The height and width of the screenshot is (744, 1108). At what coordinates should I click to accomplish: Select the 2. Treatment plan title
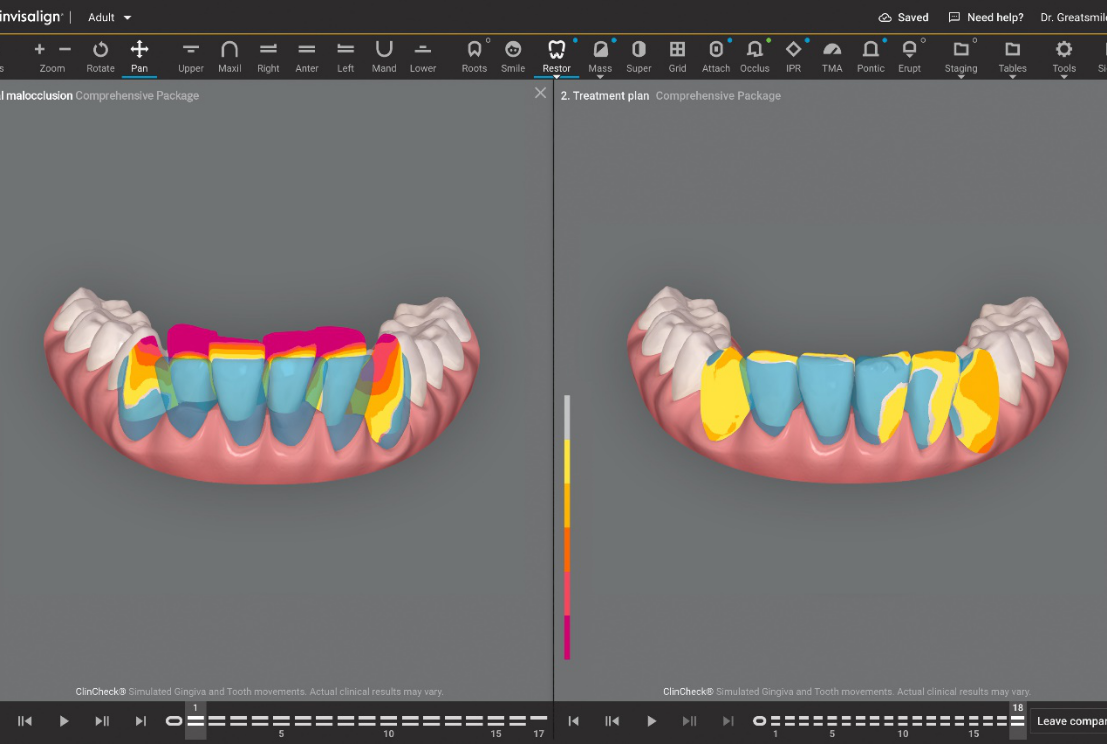(605, 95)
